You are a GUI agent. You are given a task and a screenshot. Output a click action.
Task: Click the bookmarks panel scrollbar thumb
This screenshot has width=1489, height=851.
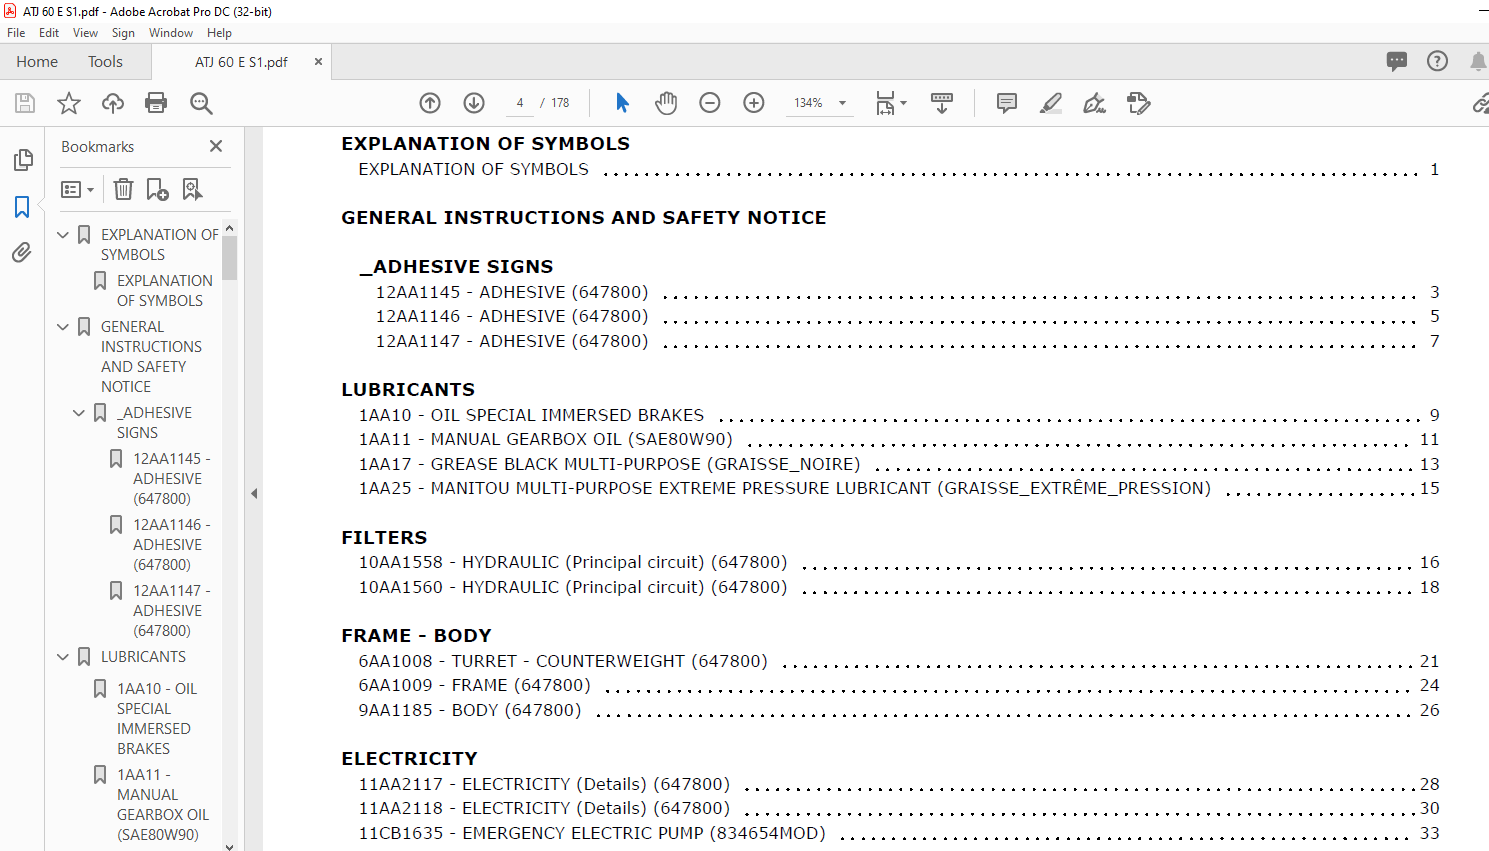[230, 258]
